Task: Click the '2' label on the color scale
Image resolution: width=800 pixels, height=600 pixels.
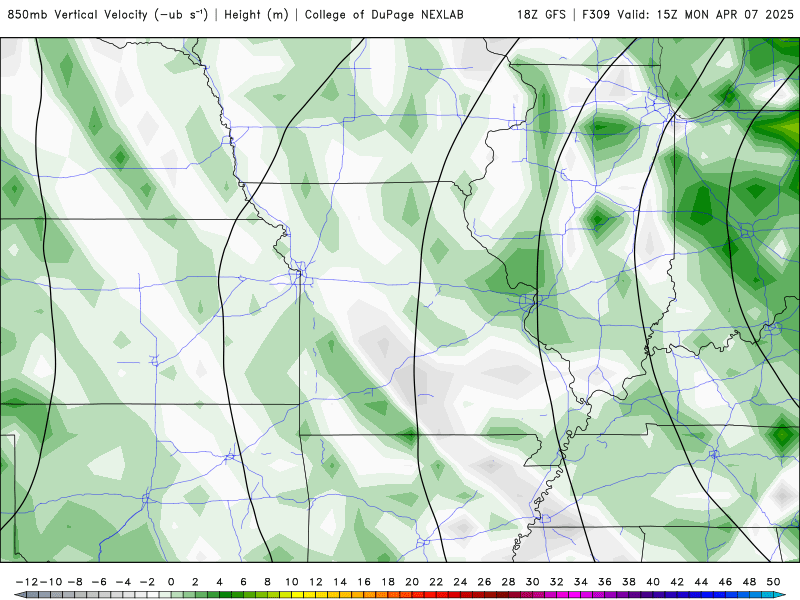Action: pyautogui.click(x=195, y=582)
